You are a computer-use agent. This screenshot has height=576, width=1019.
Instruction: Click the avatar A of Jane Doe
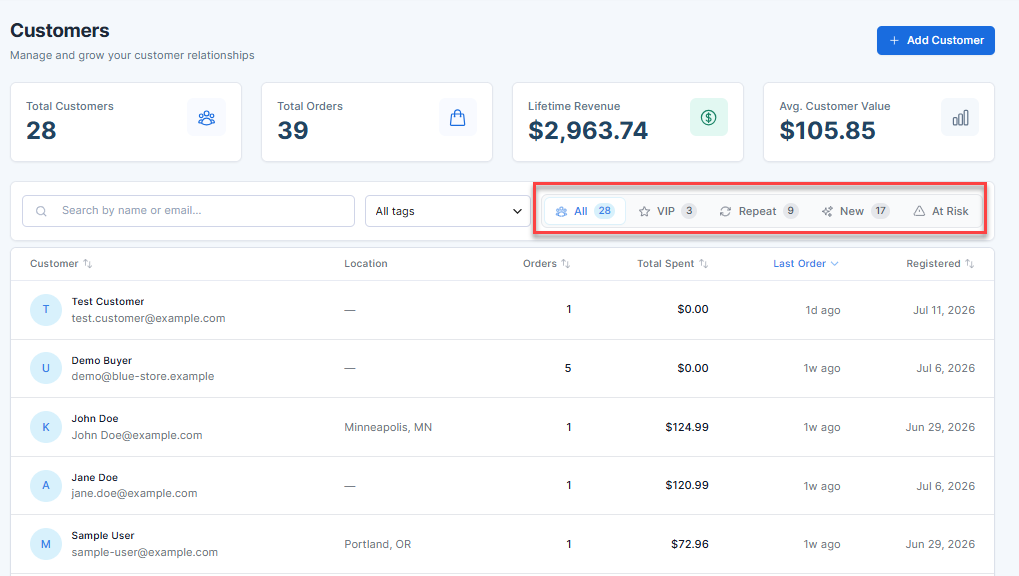click(x=45, y=486)
